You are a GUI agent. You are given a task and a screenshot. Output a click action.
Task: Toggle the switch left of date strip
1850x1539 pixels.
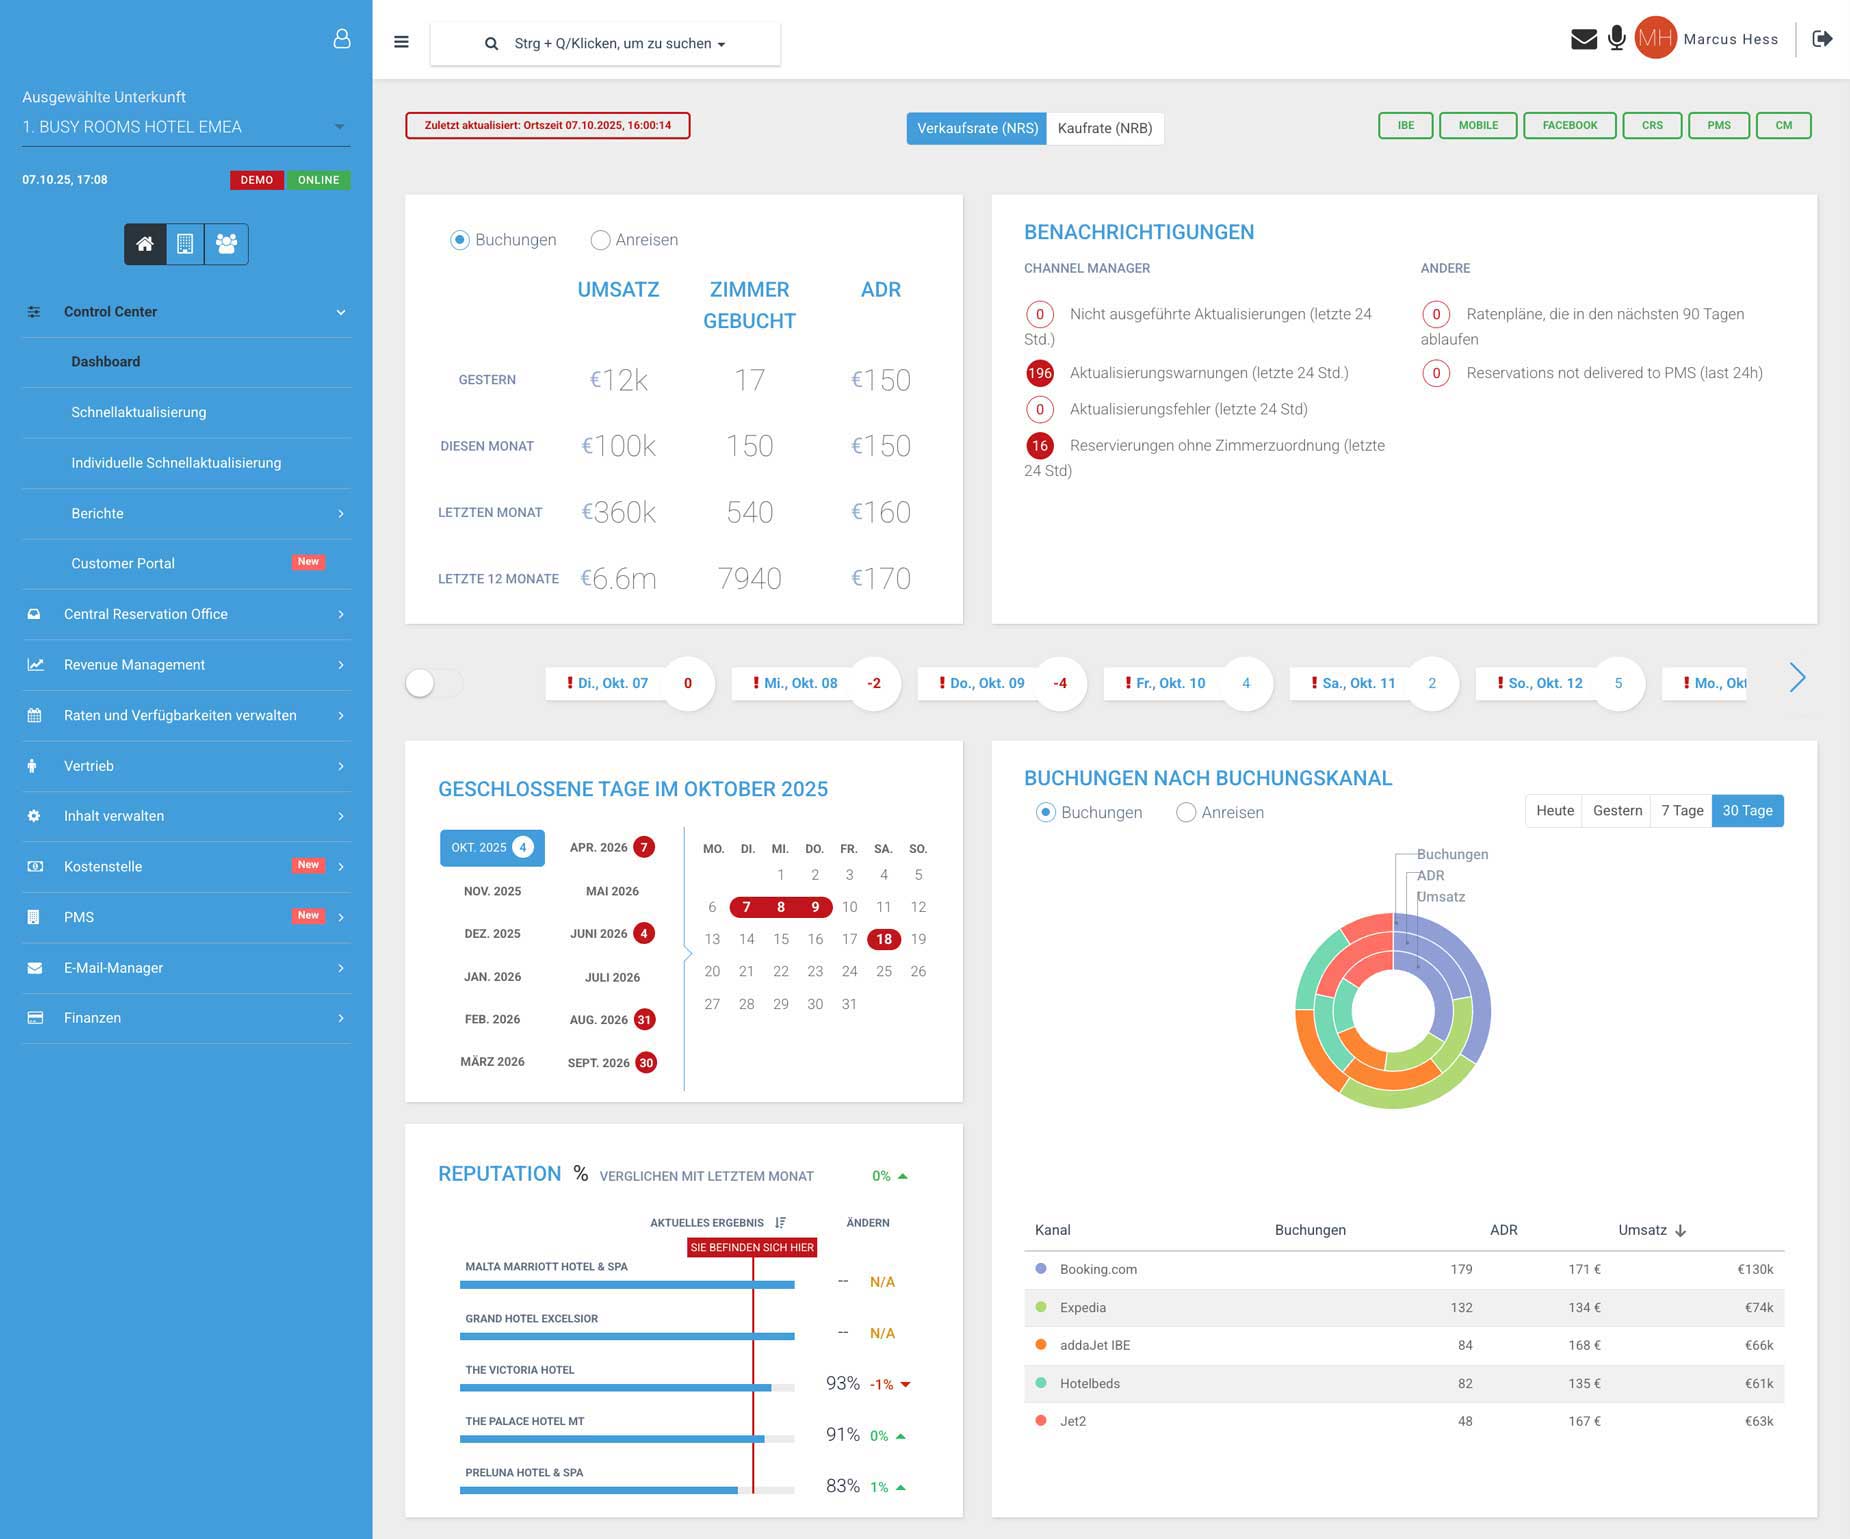click(x=434, y=683)
